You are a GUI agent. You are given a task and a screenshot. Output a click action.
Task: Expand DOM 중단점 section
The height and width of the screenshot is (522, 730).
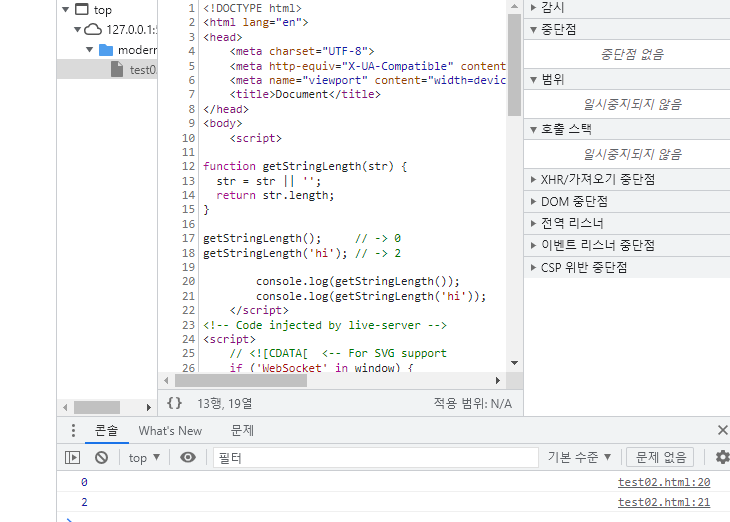point(534,202)
